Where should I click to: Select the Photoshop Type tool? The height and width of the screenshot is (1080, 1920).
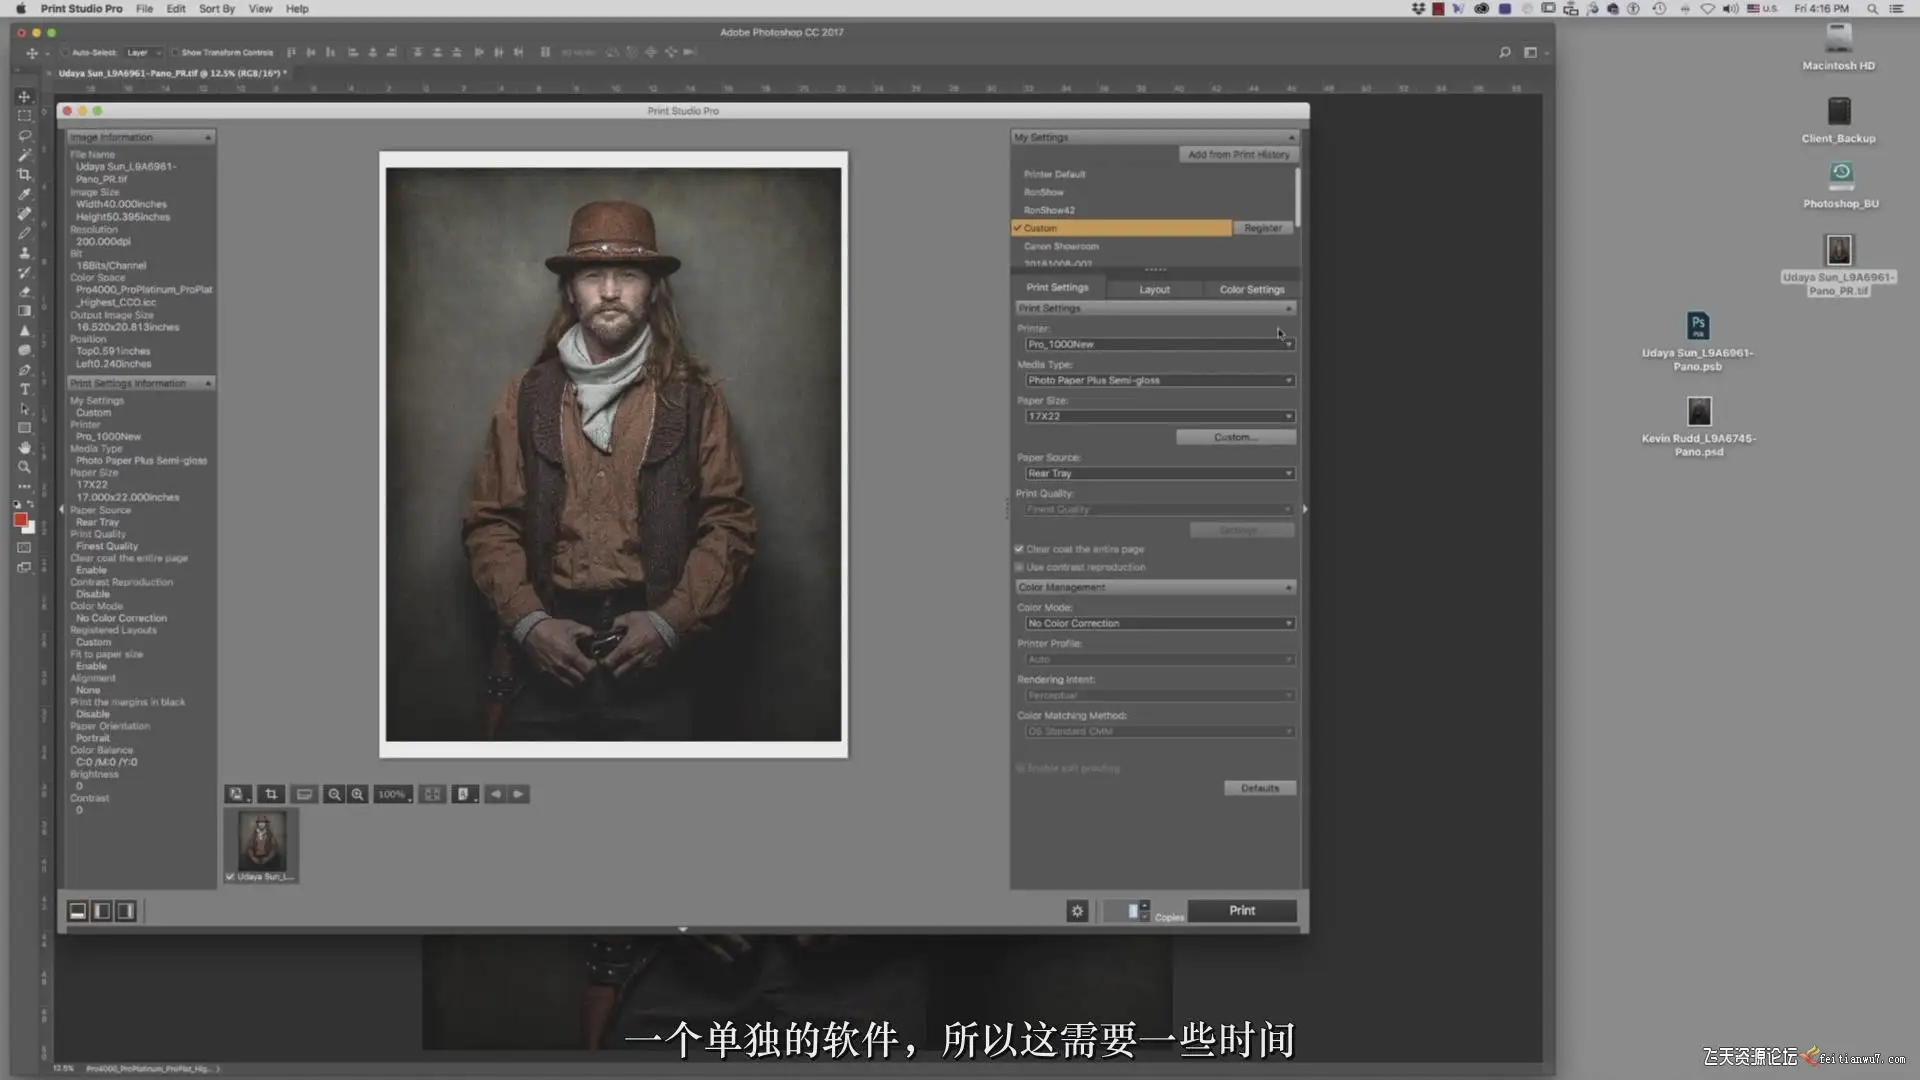click(24, 389)
